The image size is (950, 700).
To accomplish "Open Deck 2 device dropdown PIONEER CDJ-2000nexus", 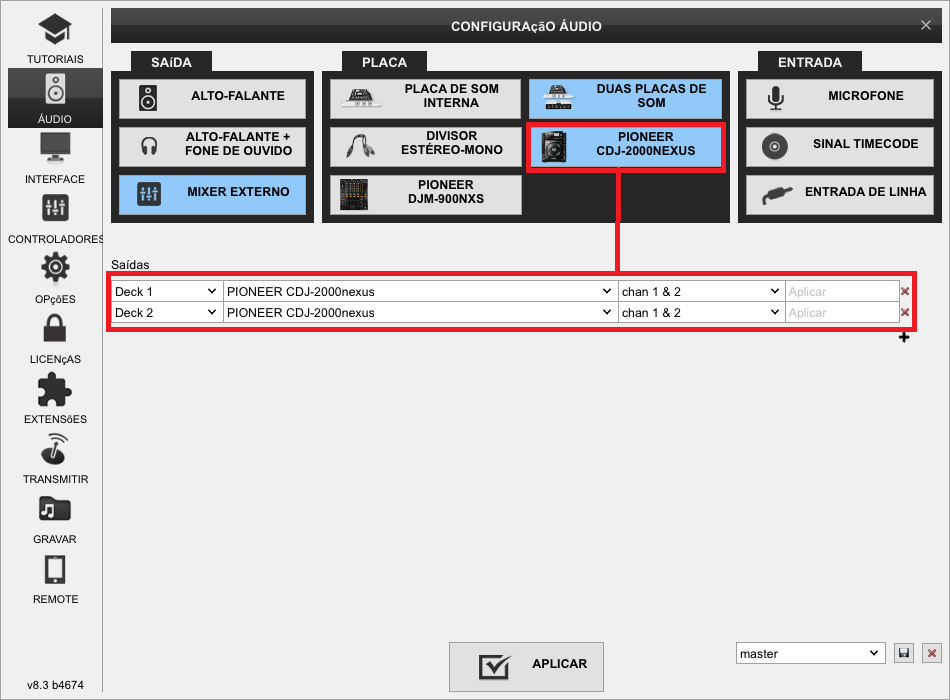I will coord(420,313).
